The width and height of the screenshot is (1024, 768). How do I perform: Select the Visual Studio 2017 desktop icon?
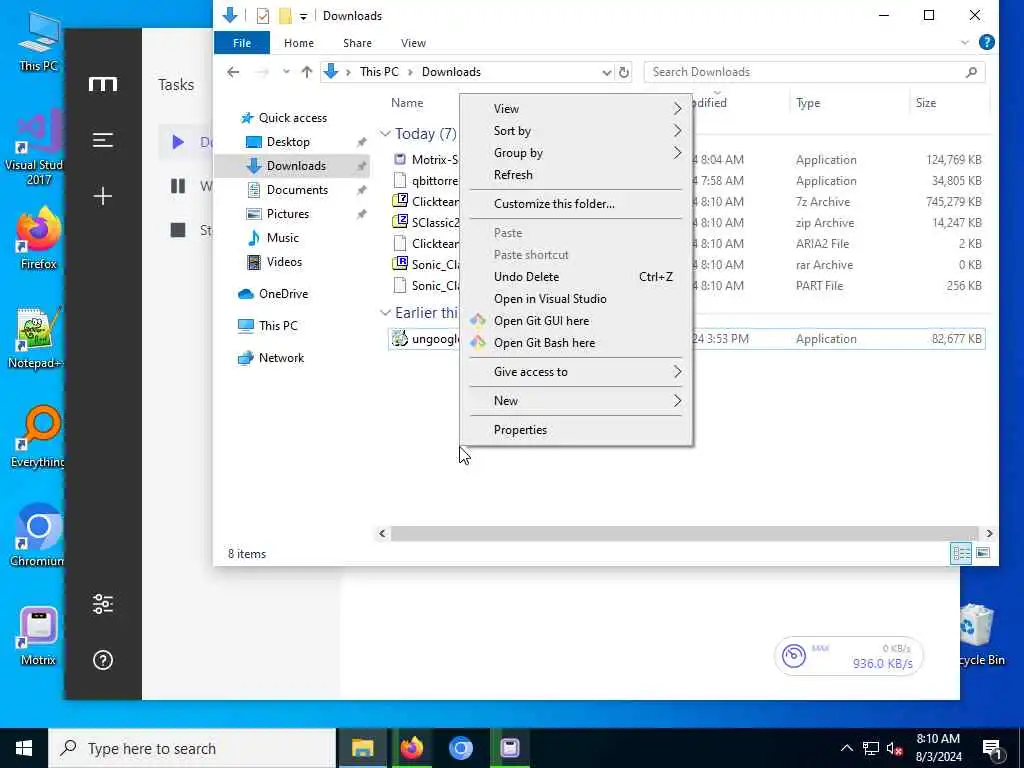pyautogui.click(x=35, y=146)
